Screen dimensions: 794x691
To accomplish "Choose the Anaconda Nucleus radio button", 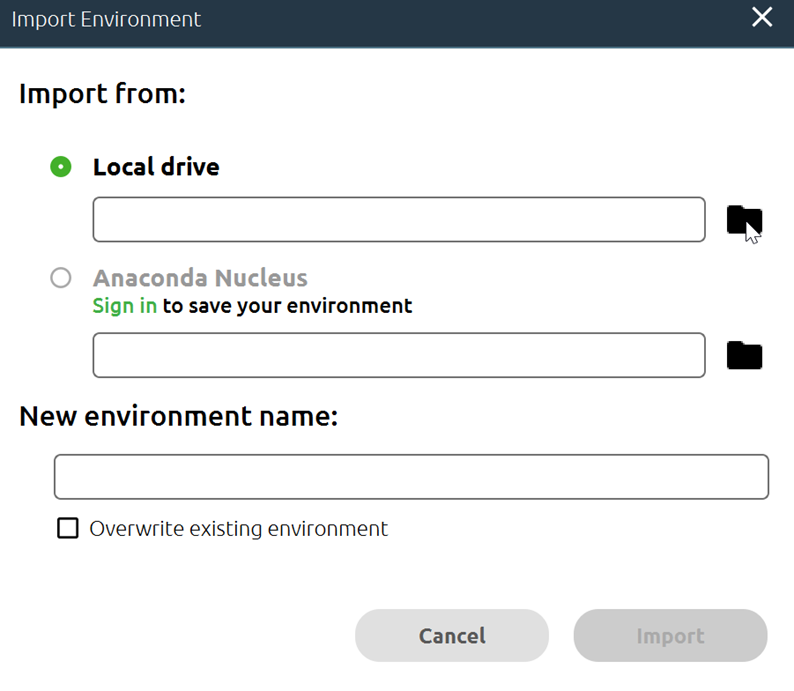I will click(x=61, y=278).
